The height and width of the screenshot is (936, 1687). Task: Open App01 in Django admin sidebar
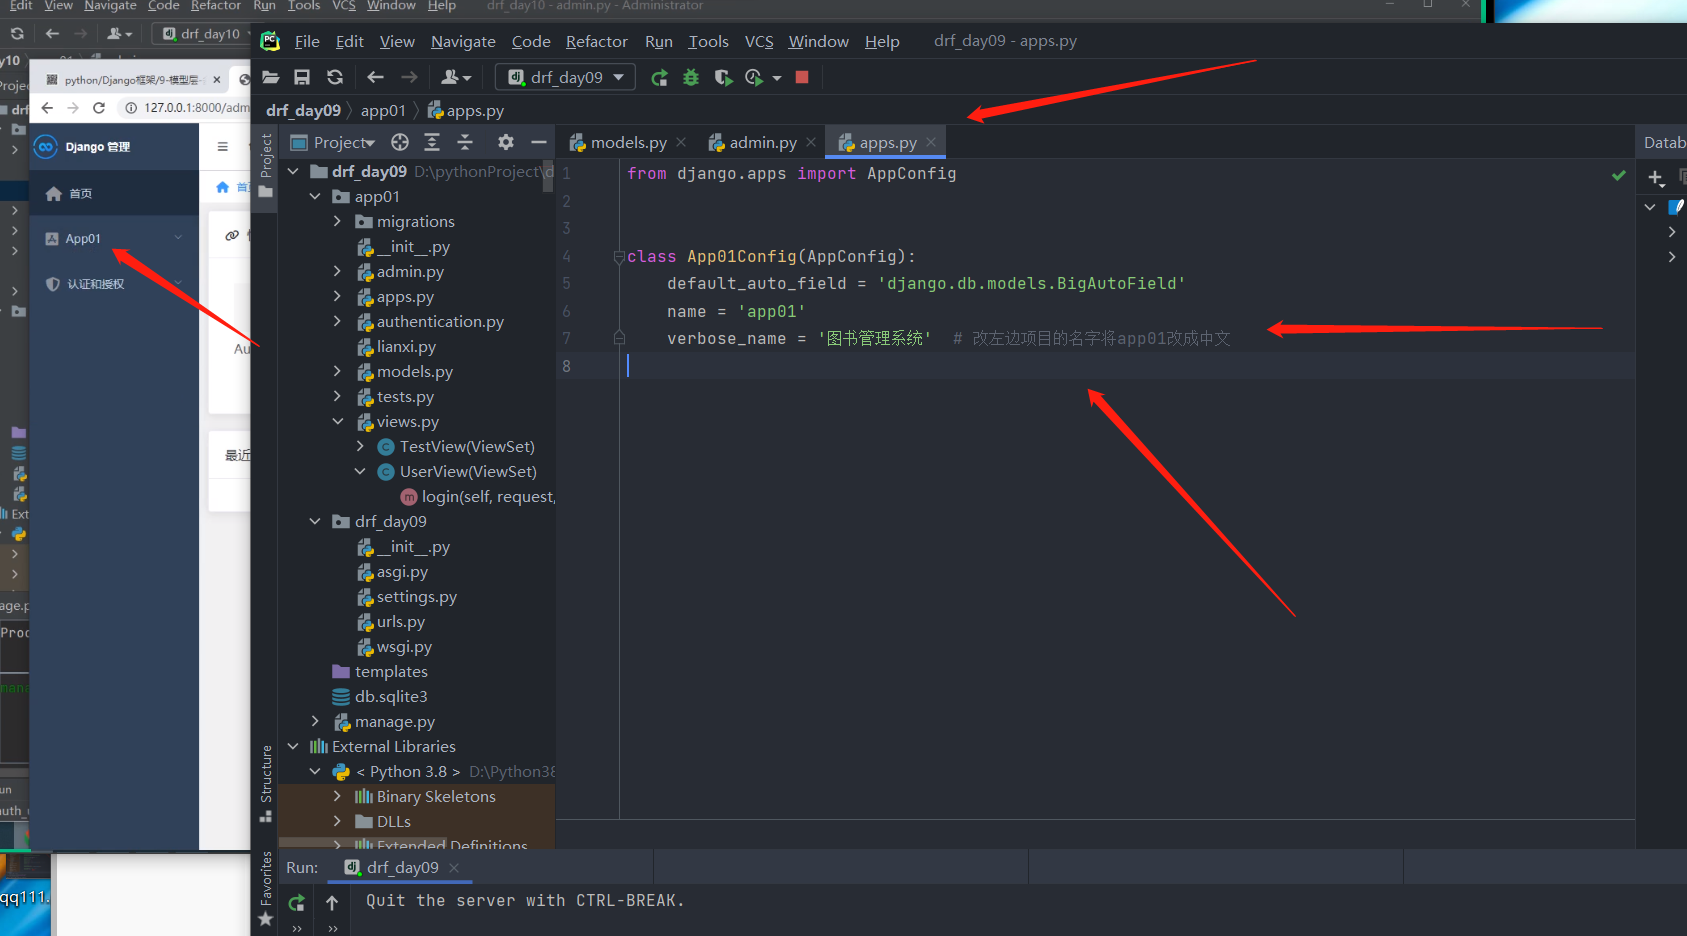click(114, 239)
